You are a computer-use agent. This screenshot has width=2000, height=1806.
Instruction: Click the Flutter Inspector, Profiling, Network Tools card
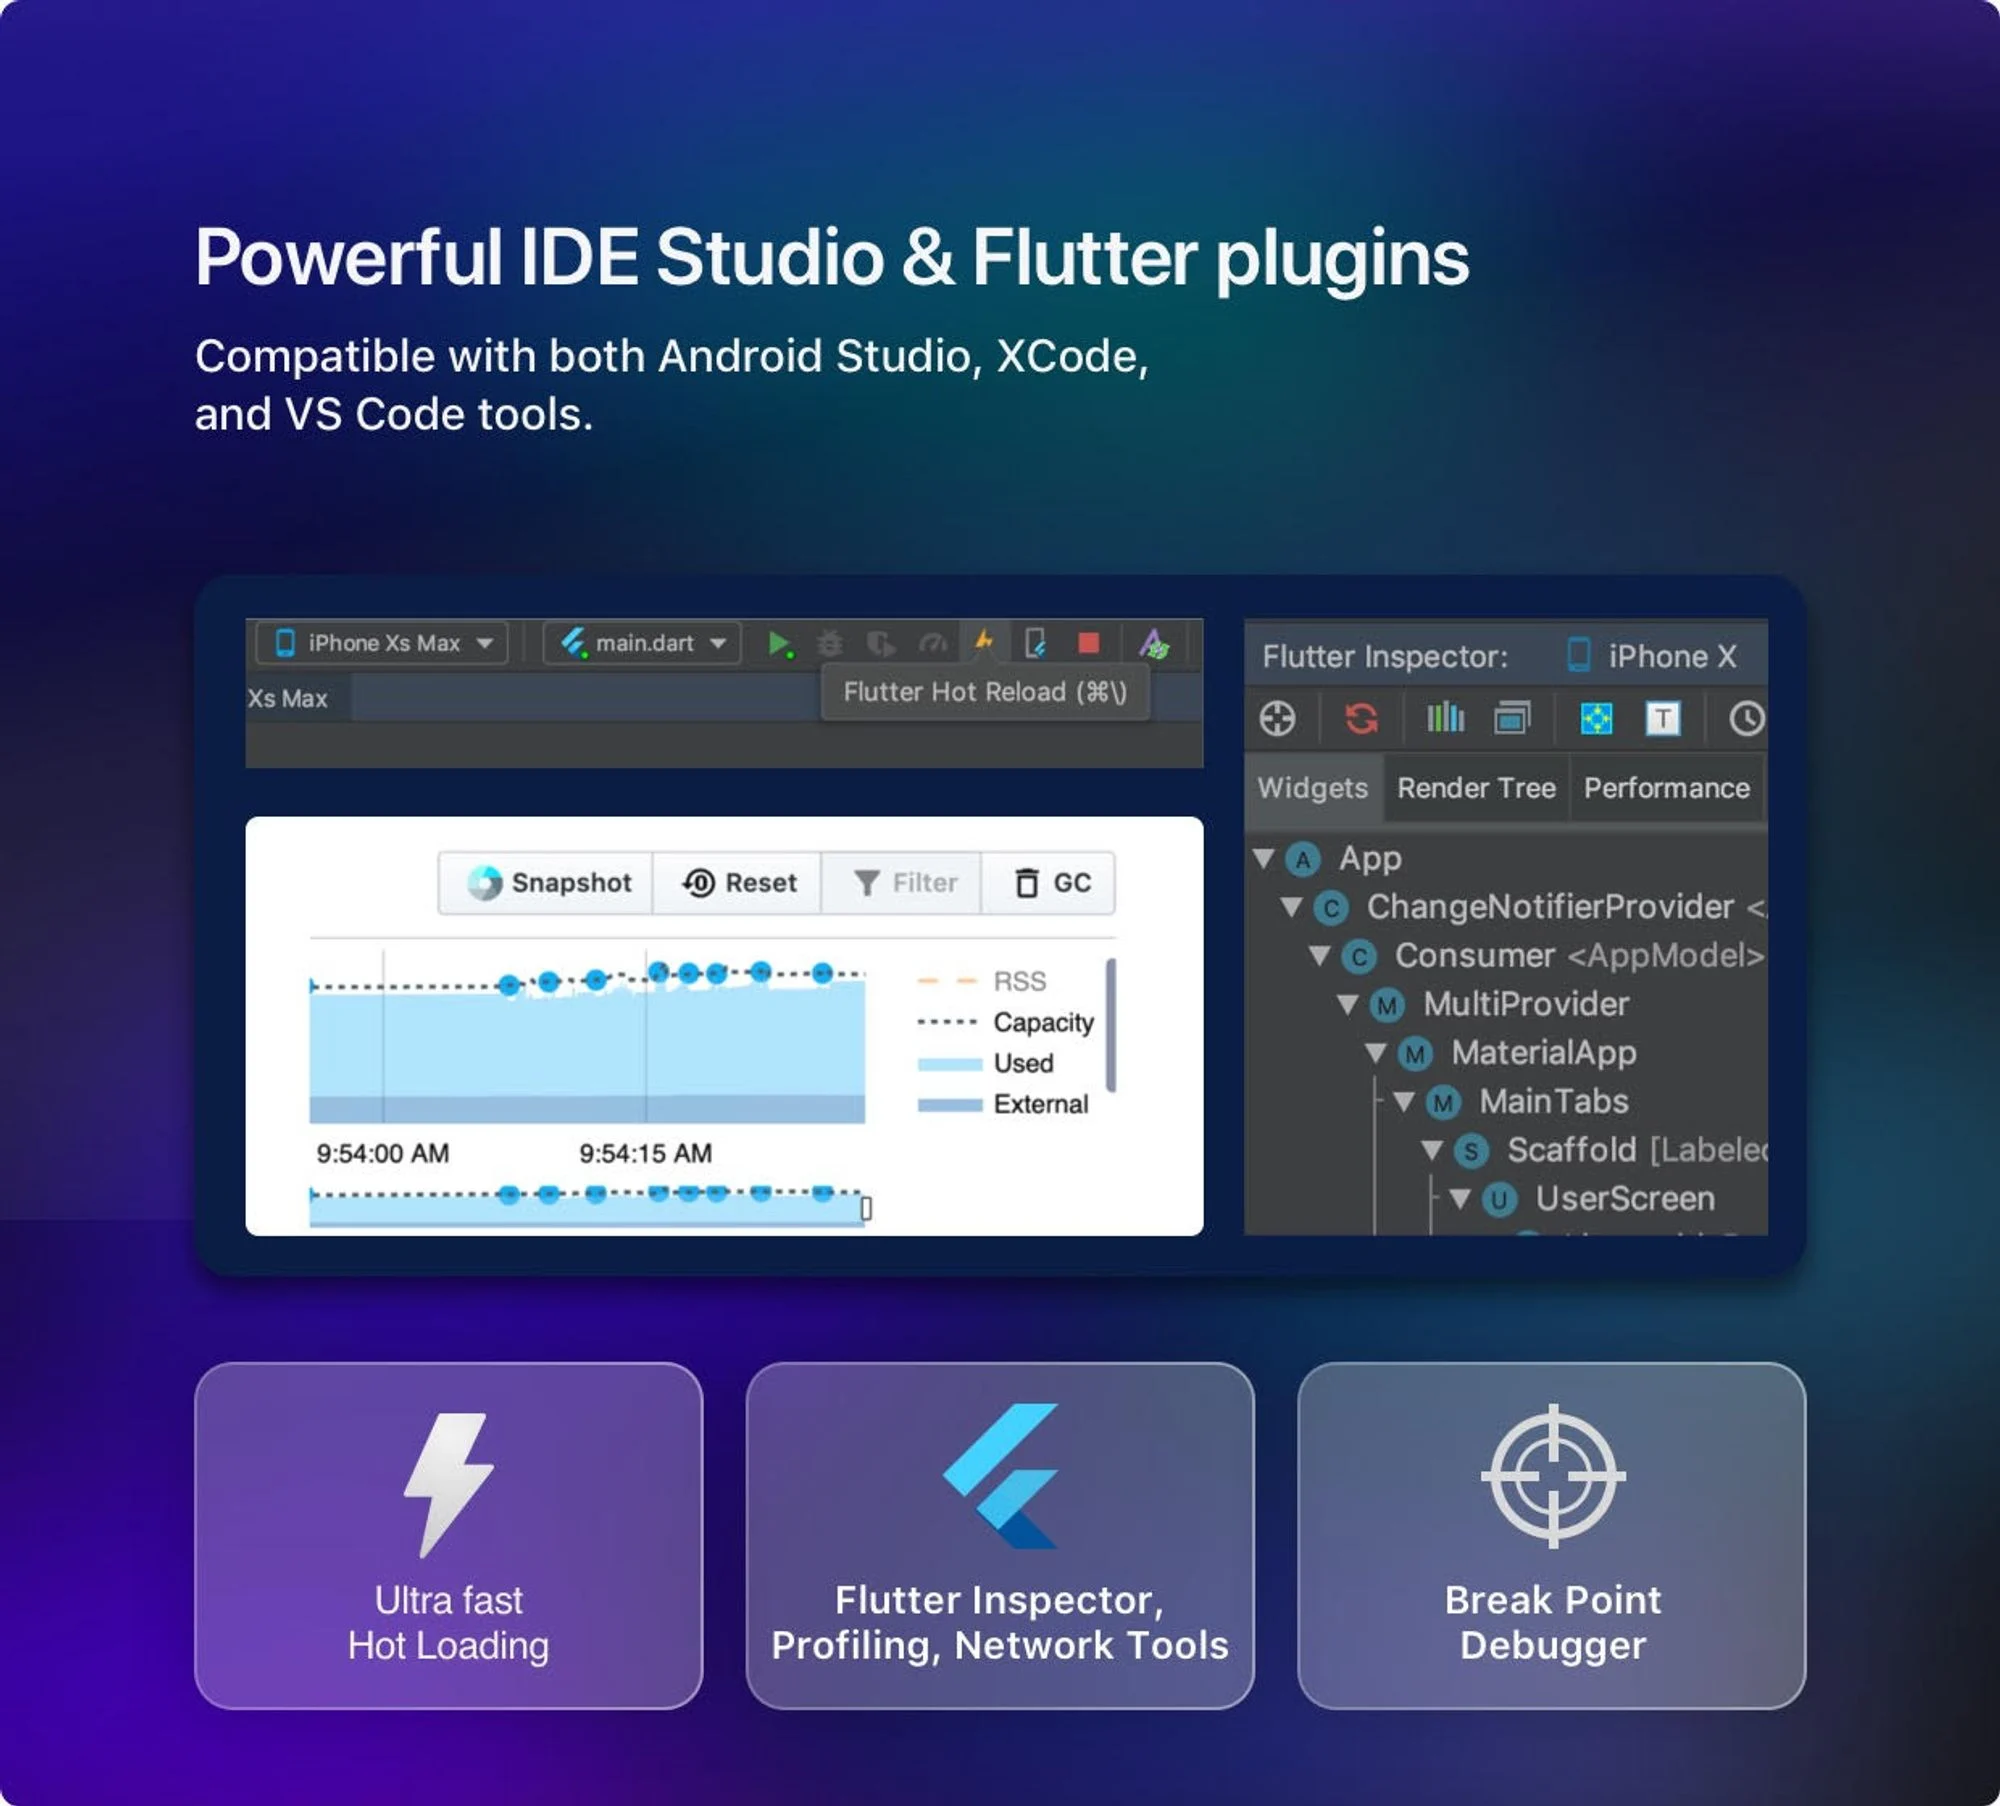(1000, 1536)
